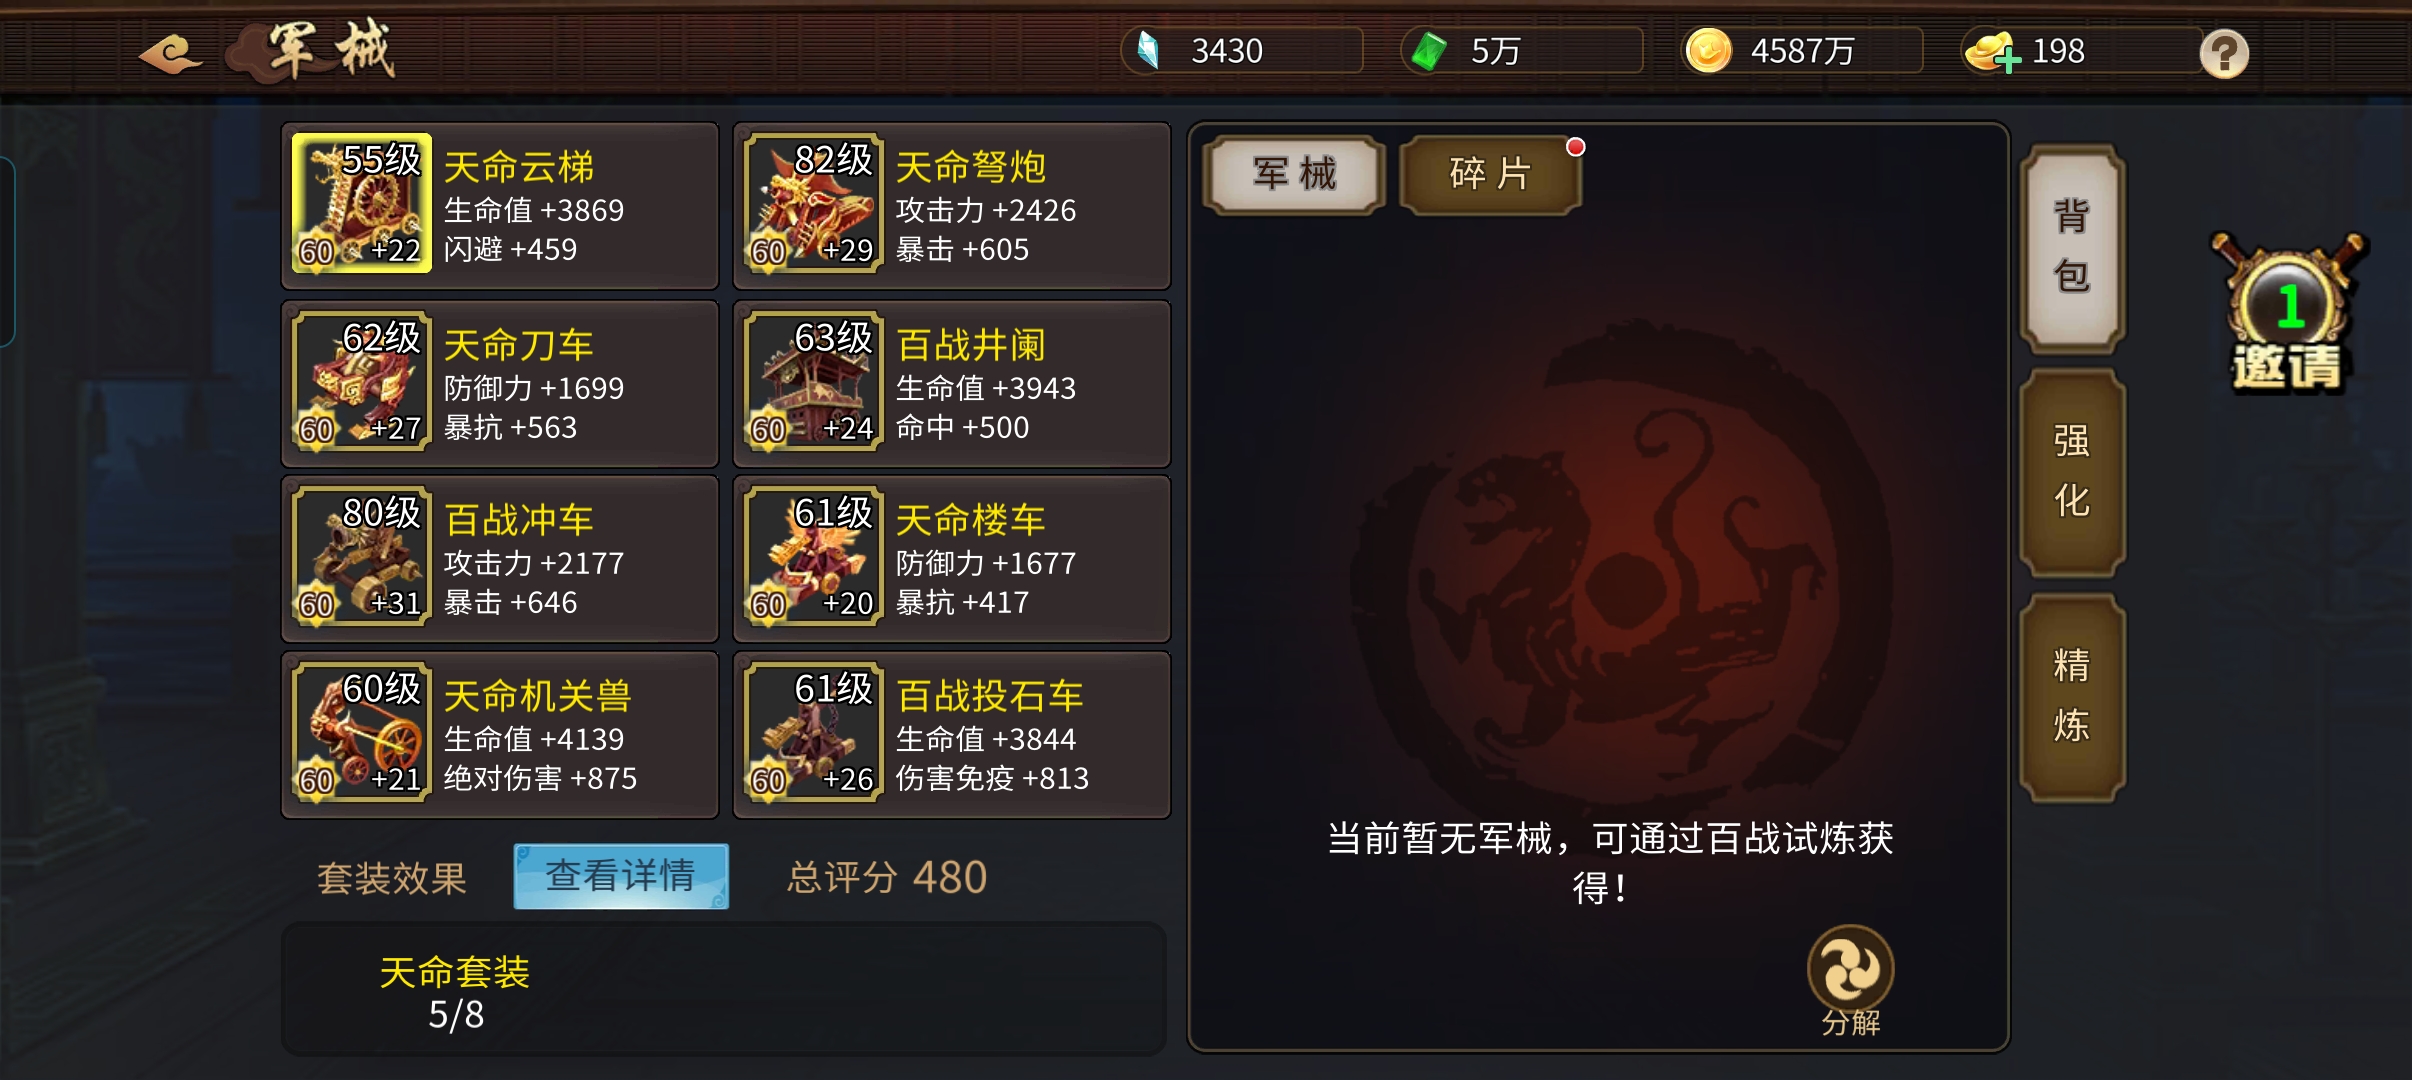This screenshot has height=1080, width=2412.
Task: Select the 天命弩炮 crossbow cannon icon
Action: pyautogui.click(x=813, y=203)
